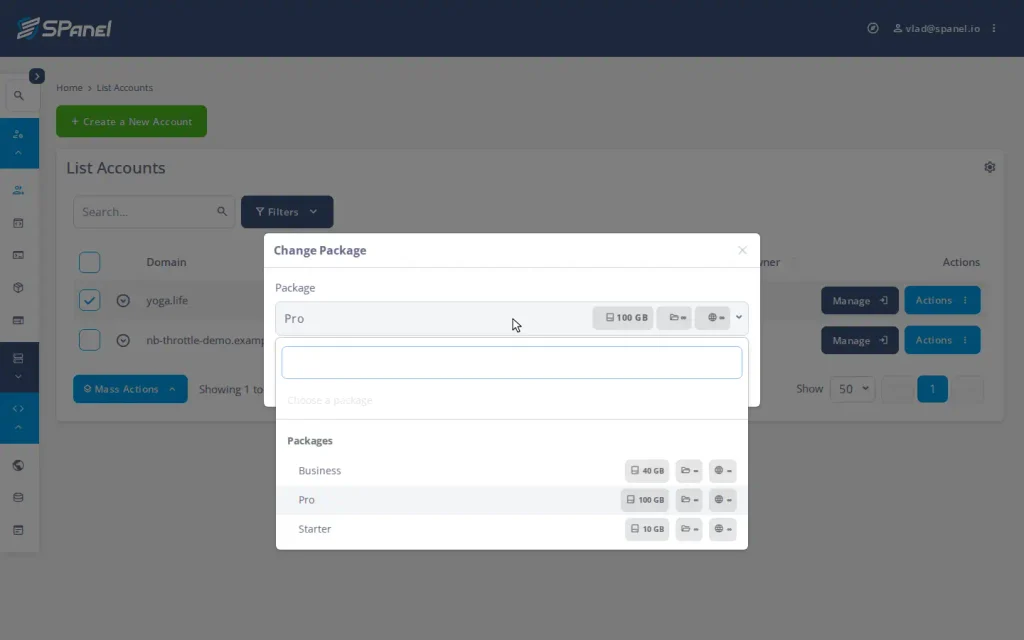
Task: Click the sidebar server icon
Action: coord(18,358)
